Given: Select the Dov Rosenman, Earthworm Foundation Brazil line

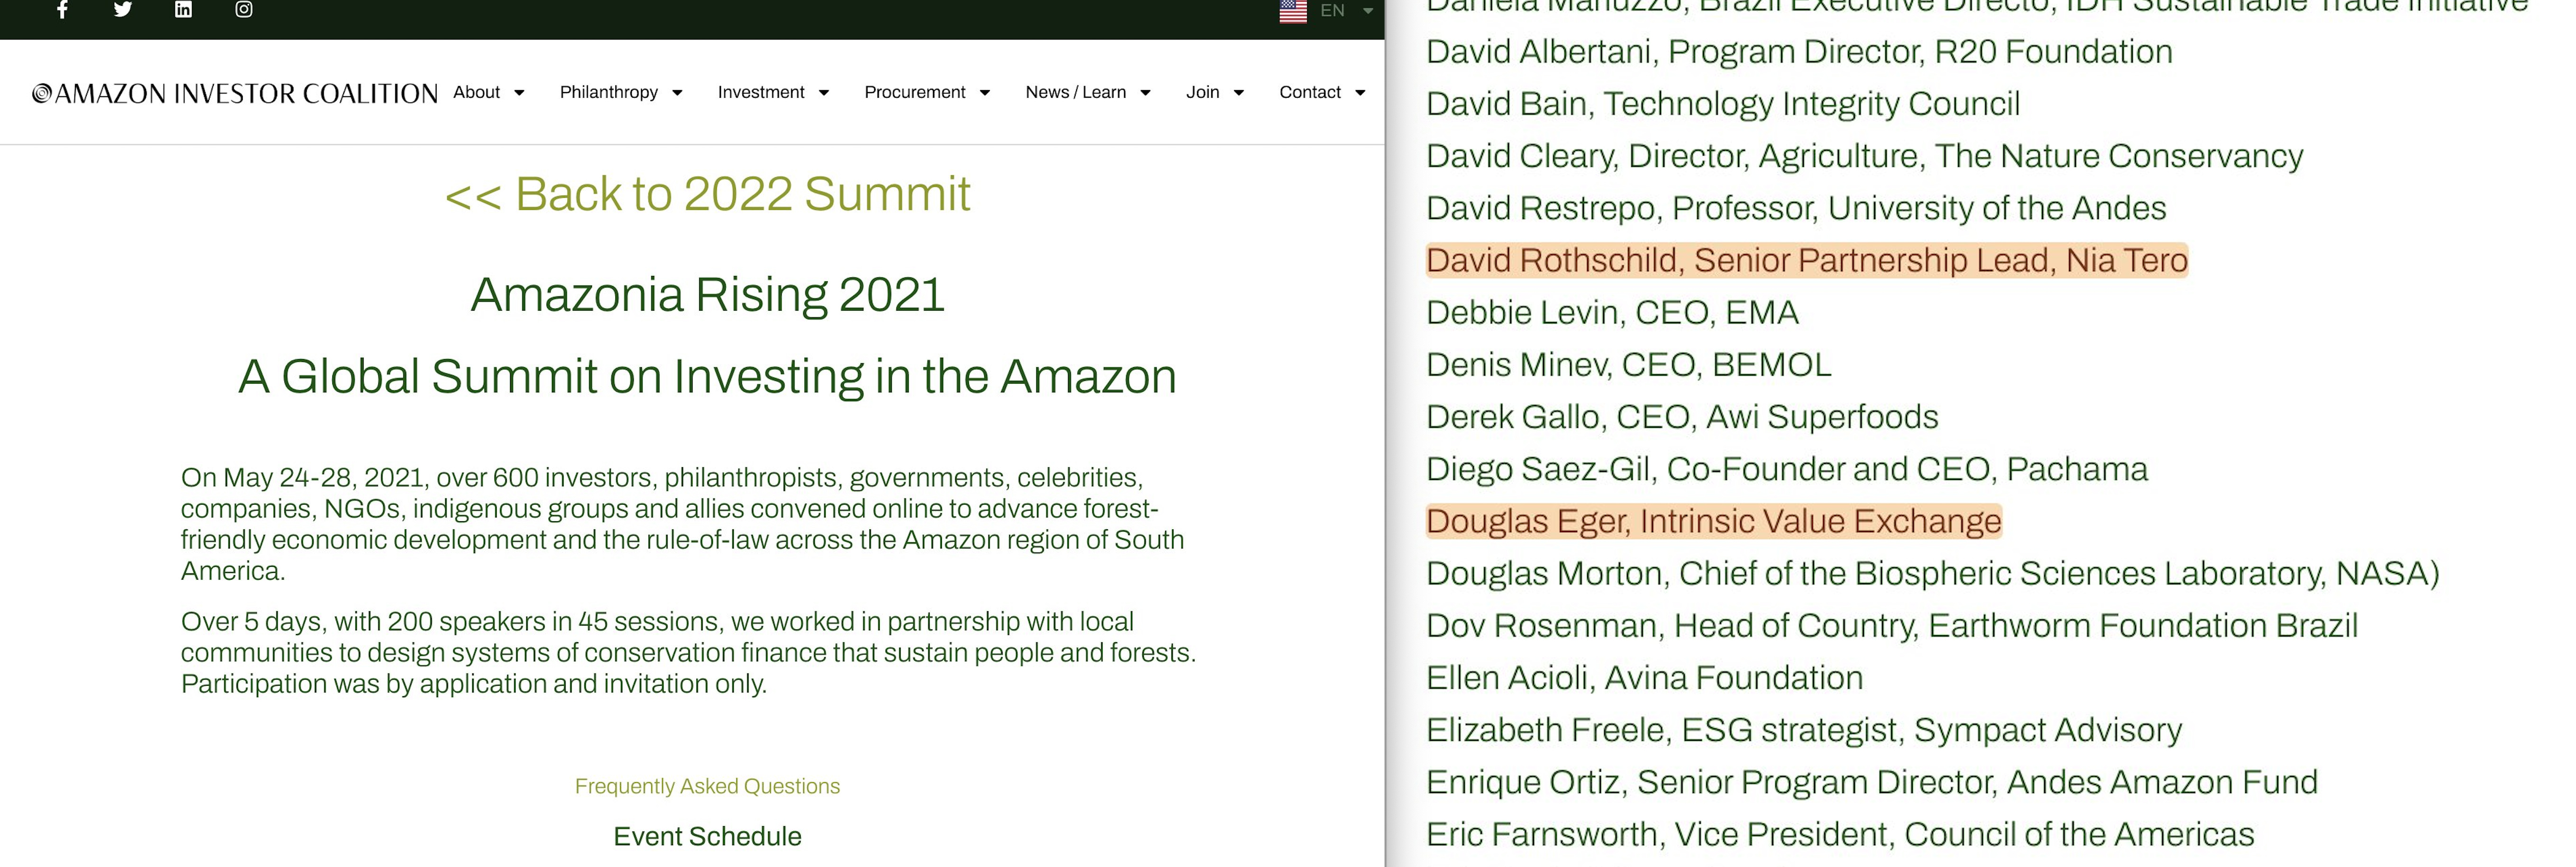Looking at the screenshot, I should pos(1892,626).
